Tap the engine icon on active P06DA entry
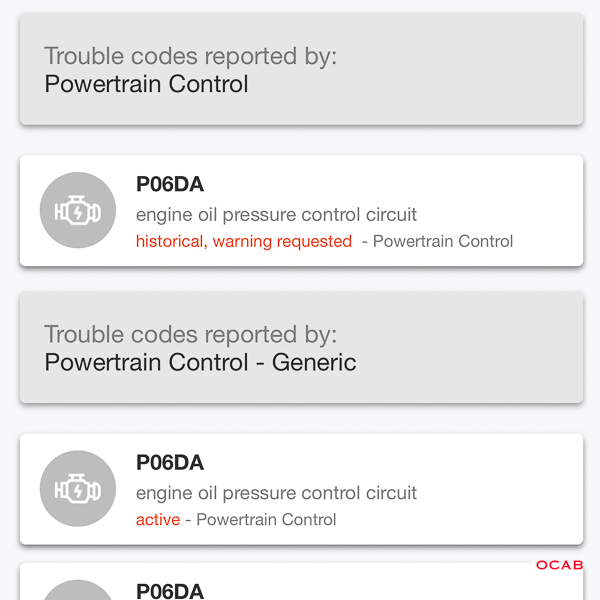This screenshot has width=600, height=600. click(78, 489)
